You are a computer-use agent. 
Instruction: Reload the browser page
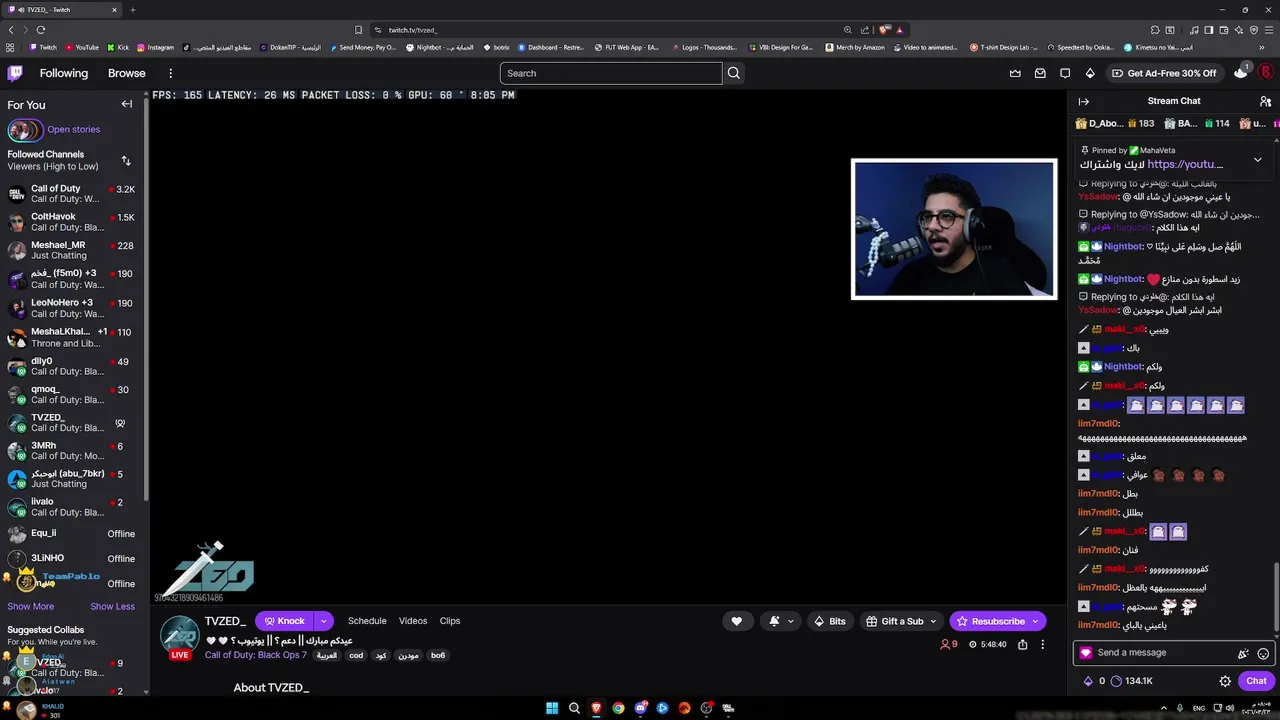[x=40, y=30]
